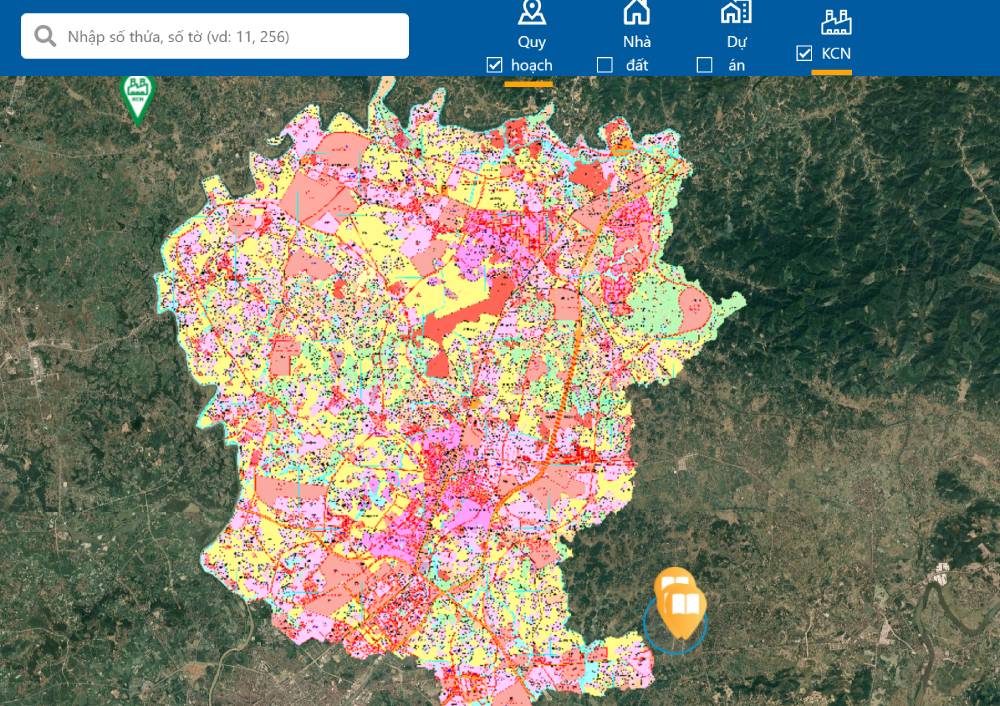
Task: Open the green KCN marker on the map
Action: pyautogui.click(x=138, y=96)
